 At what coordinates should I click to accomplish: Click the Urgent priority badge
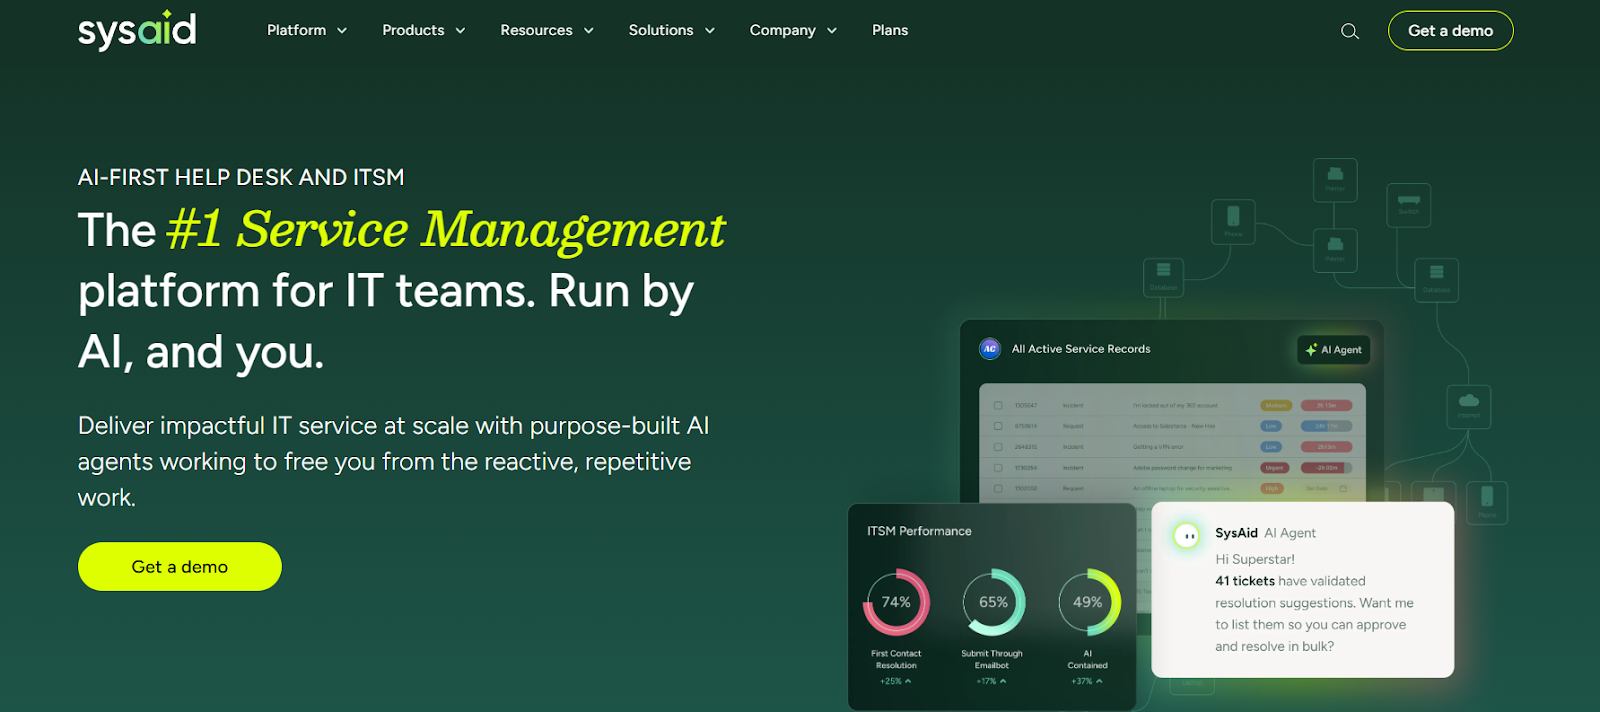[x=1275, y=468]
